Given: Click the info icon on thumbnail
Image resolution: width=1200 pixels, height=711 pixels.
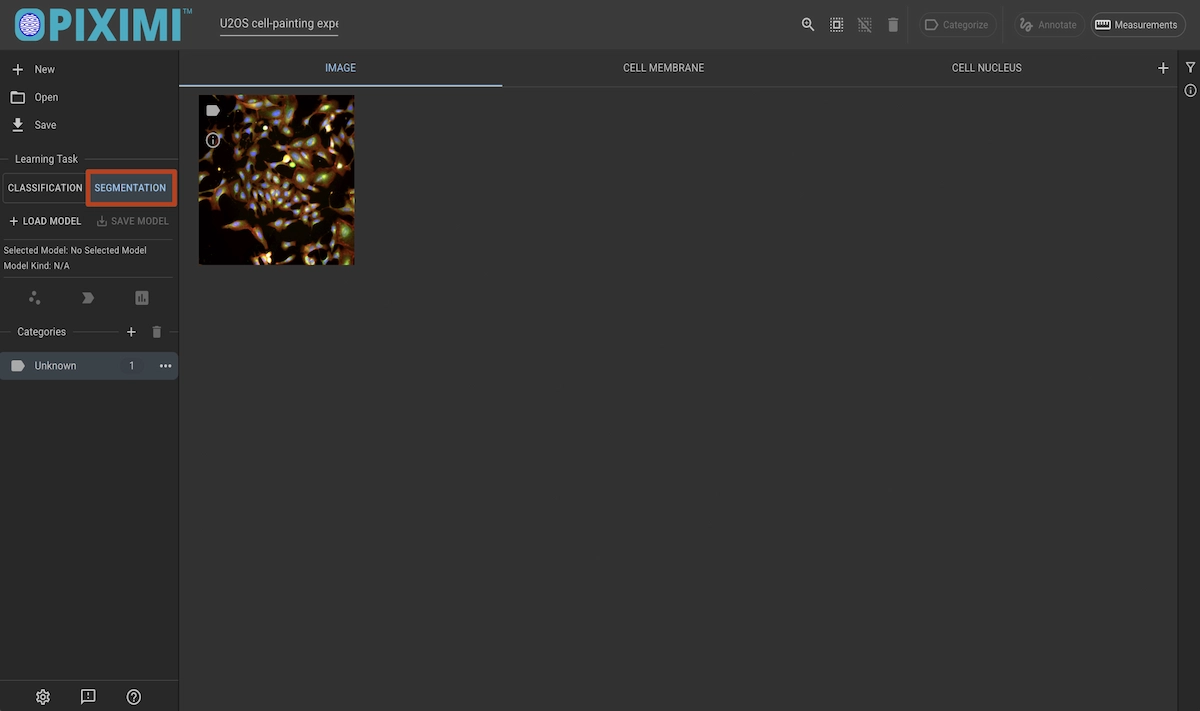Looking at the screenshot, I should [x=213, y=140].
